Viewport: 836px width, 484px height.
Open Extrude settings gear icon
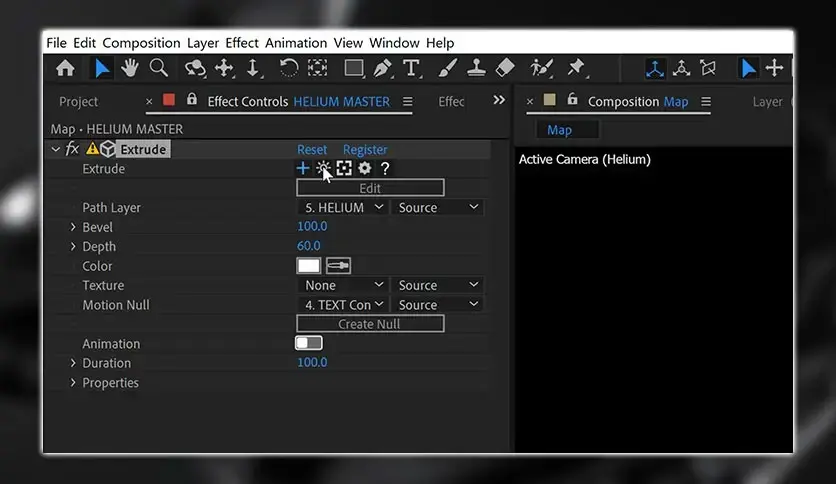coord(365,168)
